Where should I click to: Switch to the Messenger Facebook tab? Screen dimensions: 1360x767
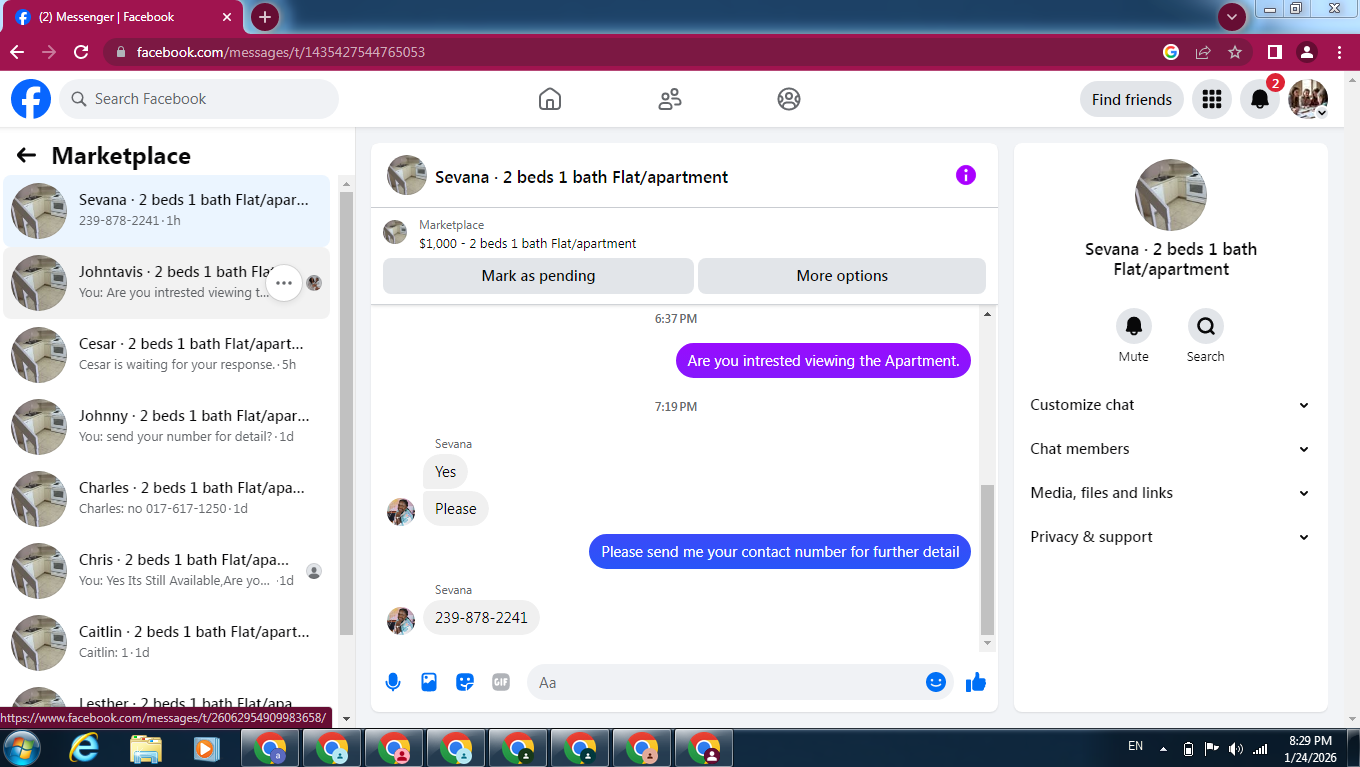pos(125,17)
